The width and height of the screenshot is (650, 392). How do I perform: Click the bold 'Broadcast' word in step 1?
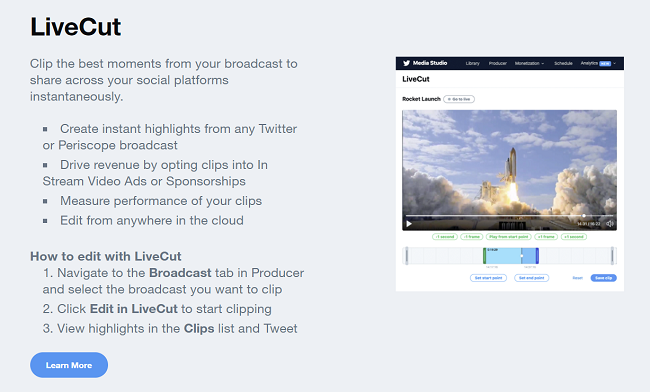(180, 273)
